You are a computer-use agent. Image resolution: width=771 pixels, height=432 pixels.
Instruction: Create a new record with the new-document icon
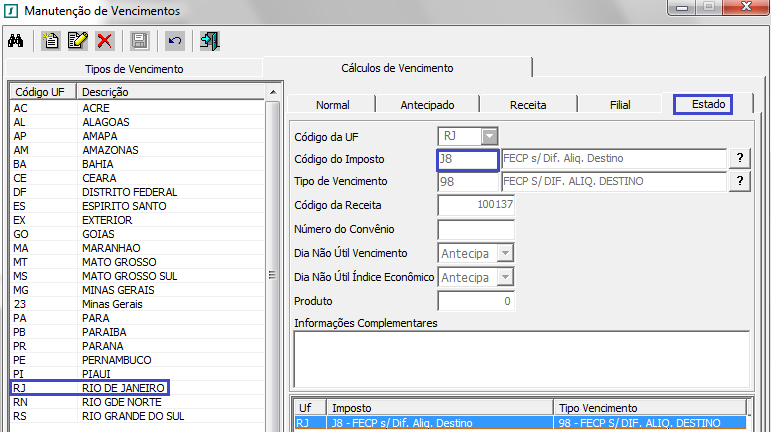tap(50, 41)
